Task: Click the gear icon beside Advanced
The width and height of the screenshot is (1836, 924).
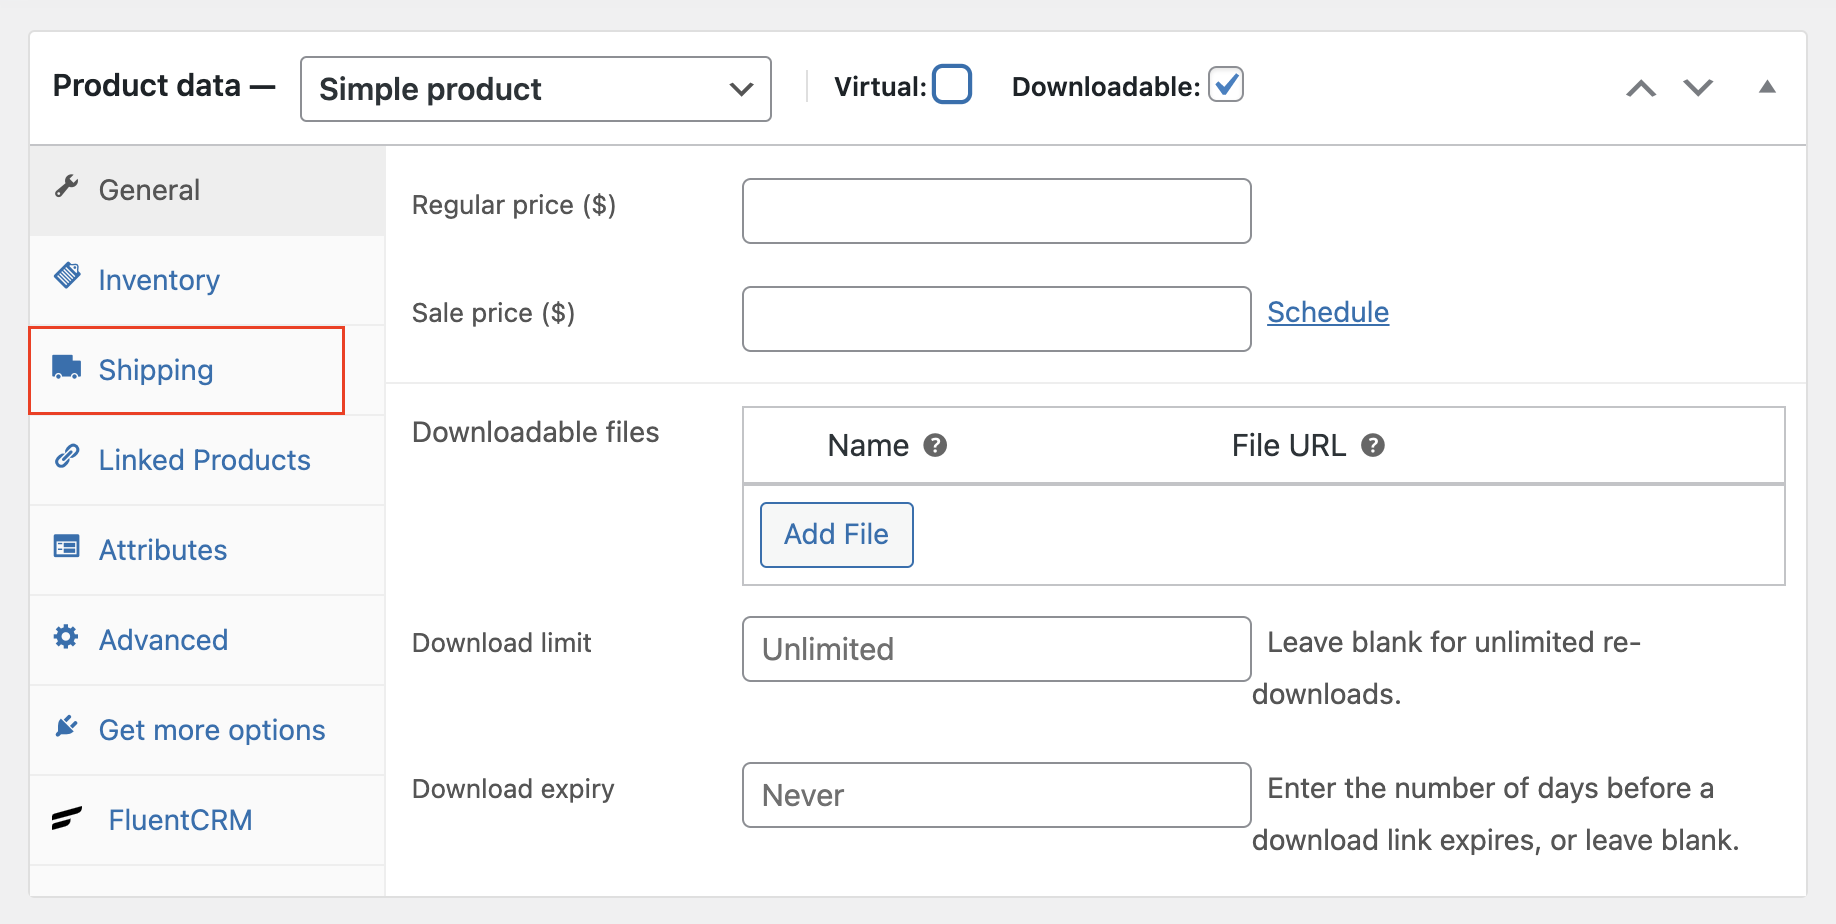Action: click(x=66, y=638)
